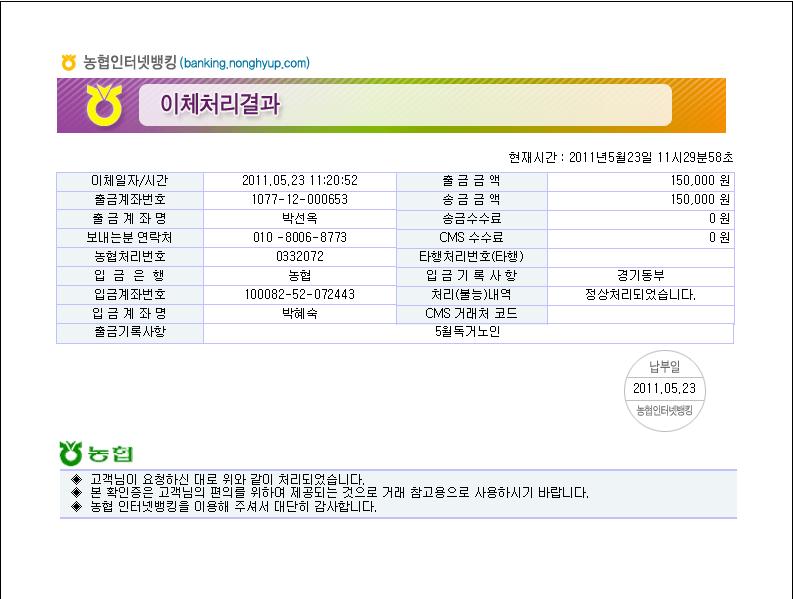Click the yellow Nonghyup emblem in the banner
Image resolution: width=793 pixels, height=599 pixels.
(x=104, y=105)
